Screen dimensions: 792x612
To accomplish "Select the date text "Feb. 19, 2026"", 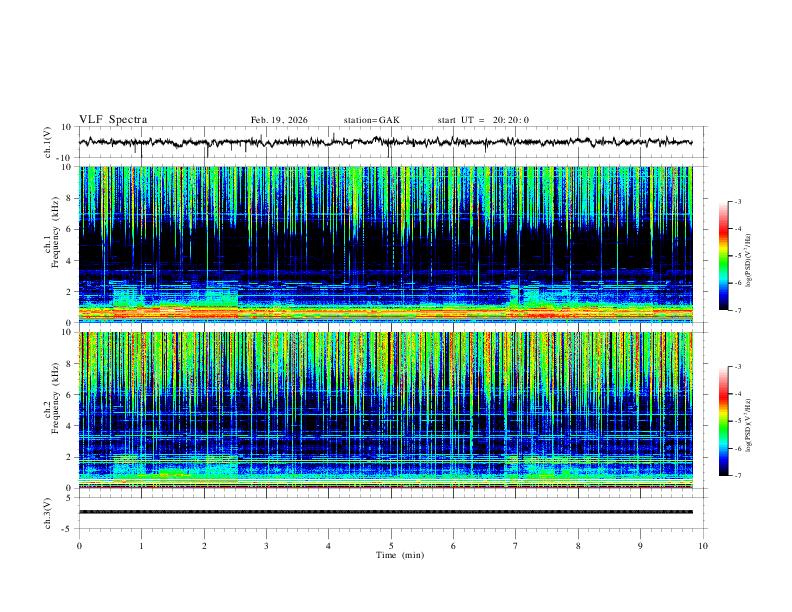I will pyautogui.click(x=279, y=120).
